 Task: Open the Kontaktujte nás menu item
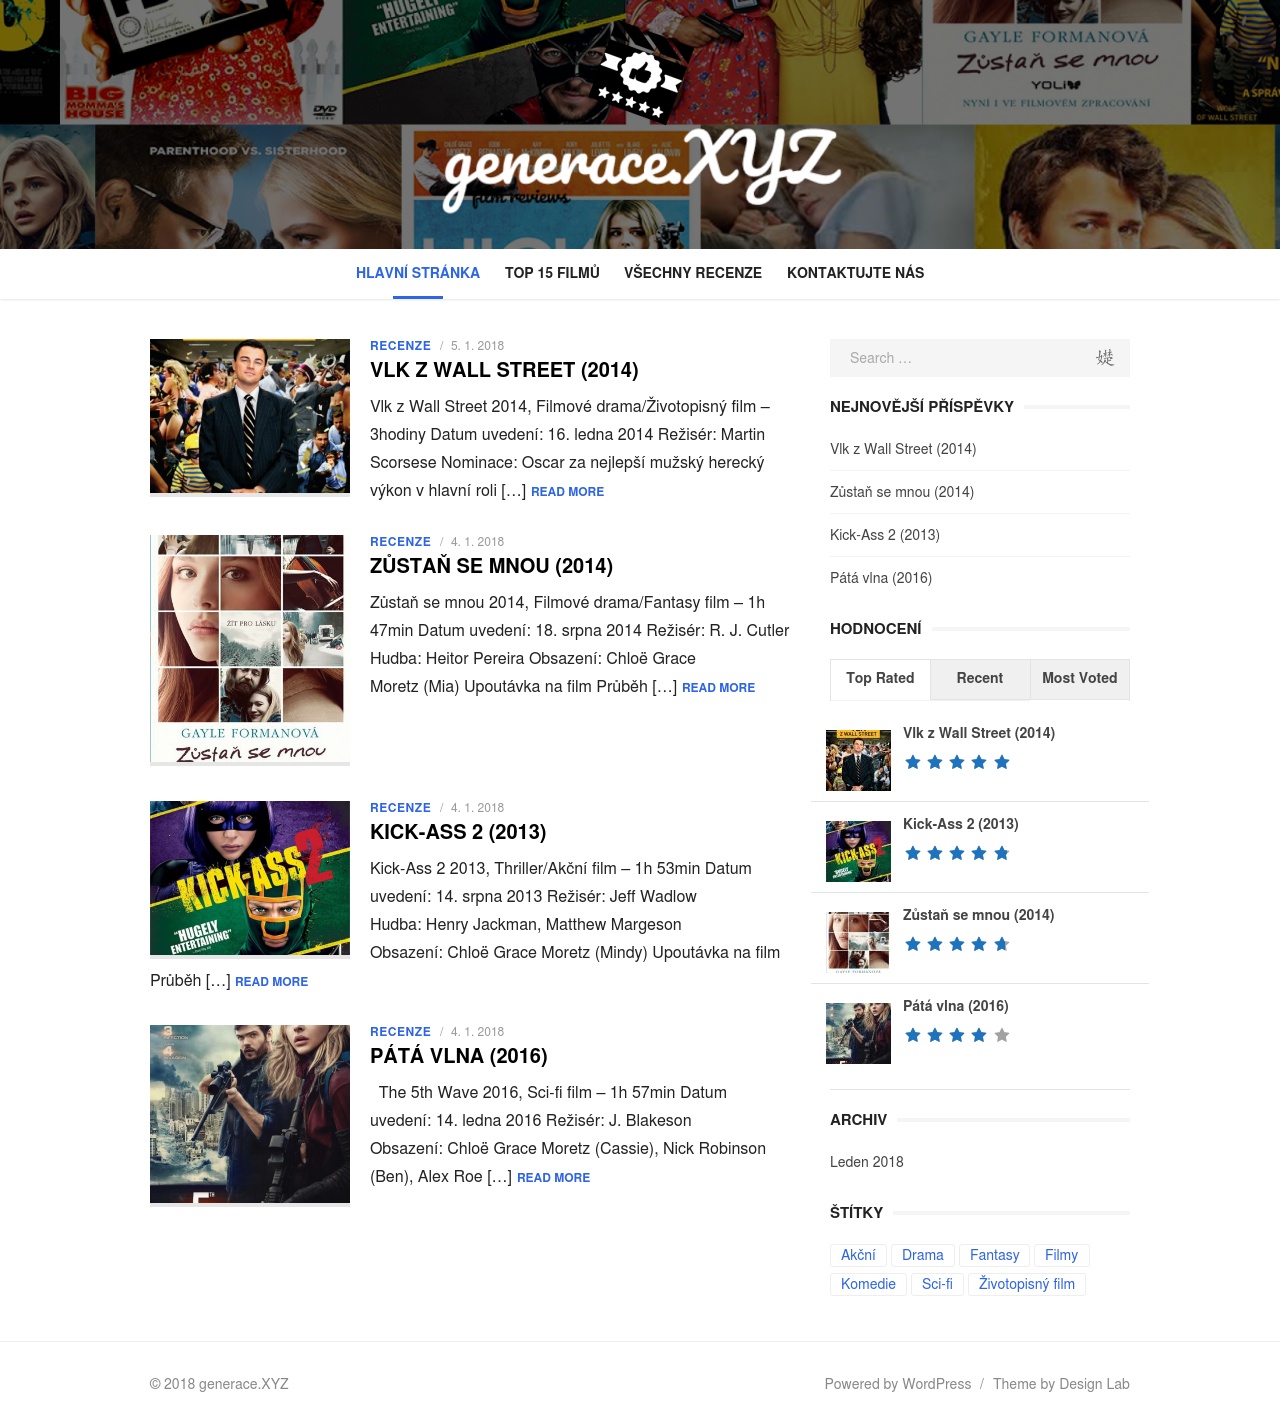click(x=855, y=273)
